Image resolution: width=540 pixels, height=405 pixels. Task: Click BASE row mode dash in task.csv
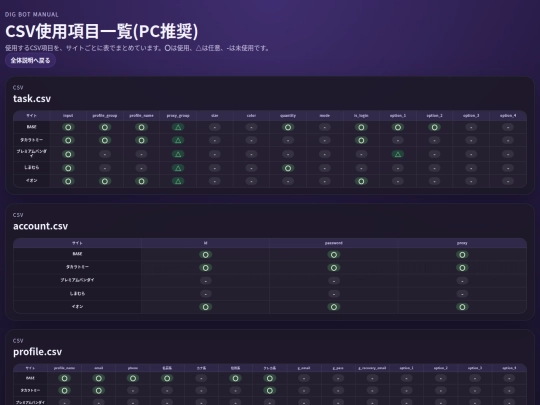[x=325, y=127]
